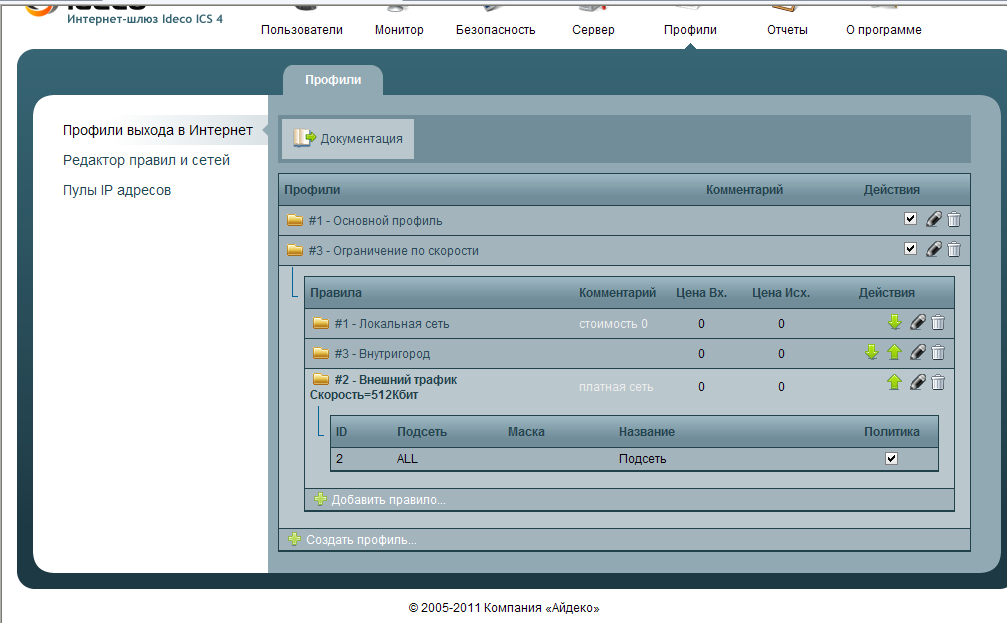
Task: Open the Безопасность menu
Action: pyautogui.click(x=495, y=30)
